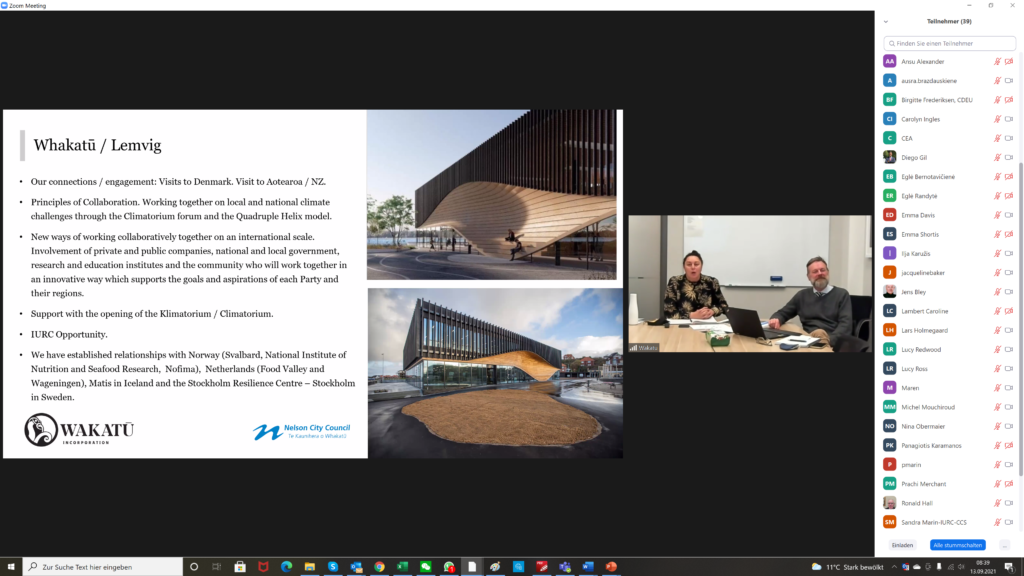1024x576 pixels.
Task: Click the video-off icon for Emma Davis
Action: coord(1009,215)
